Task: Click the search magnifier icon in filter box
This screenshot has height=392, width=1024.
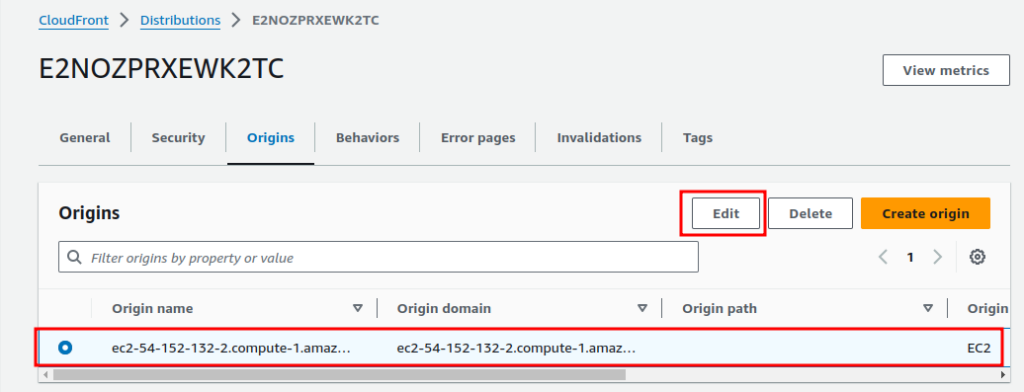Action: click(x=74, y=257)
